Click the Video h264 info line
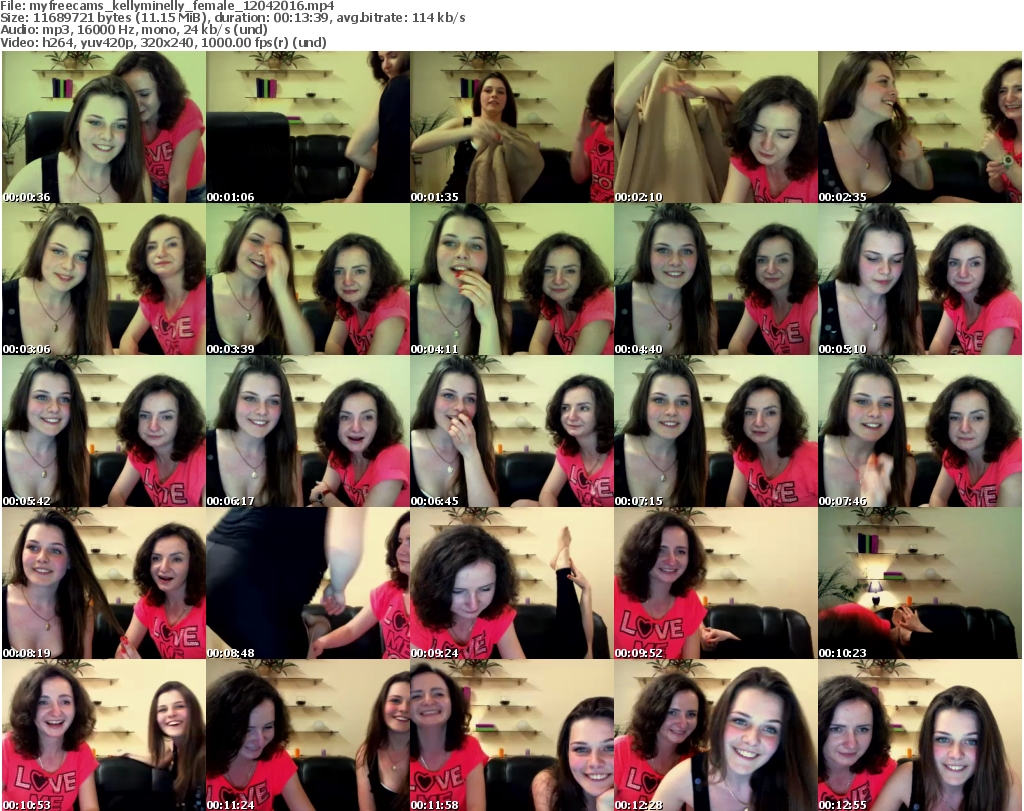The image size is (1024, 811). point(163,42)
